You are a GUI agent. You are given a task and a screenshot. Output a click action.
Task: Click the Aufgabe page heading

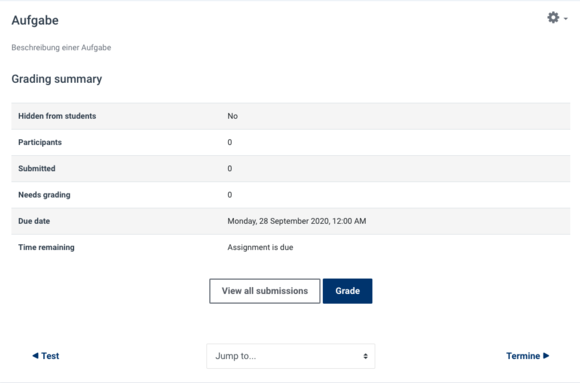[35, 20]
